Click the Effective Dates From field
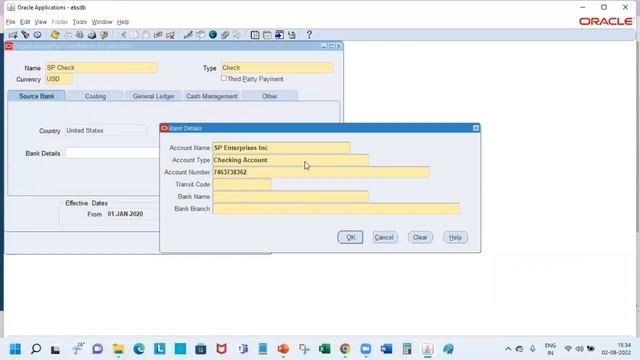Viewport: 640px width, 360px height. point(132,214)
